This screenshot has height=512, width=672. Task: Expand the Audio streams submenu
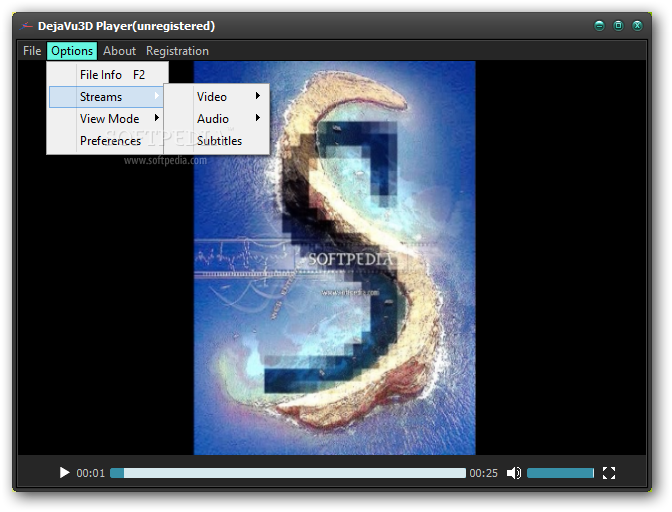pos(217,119)
